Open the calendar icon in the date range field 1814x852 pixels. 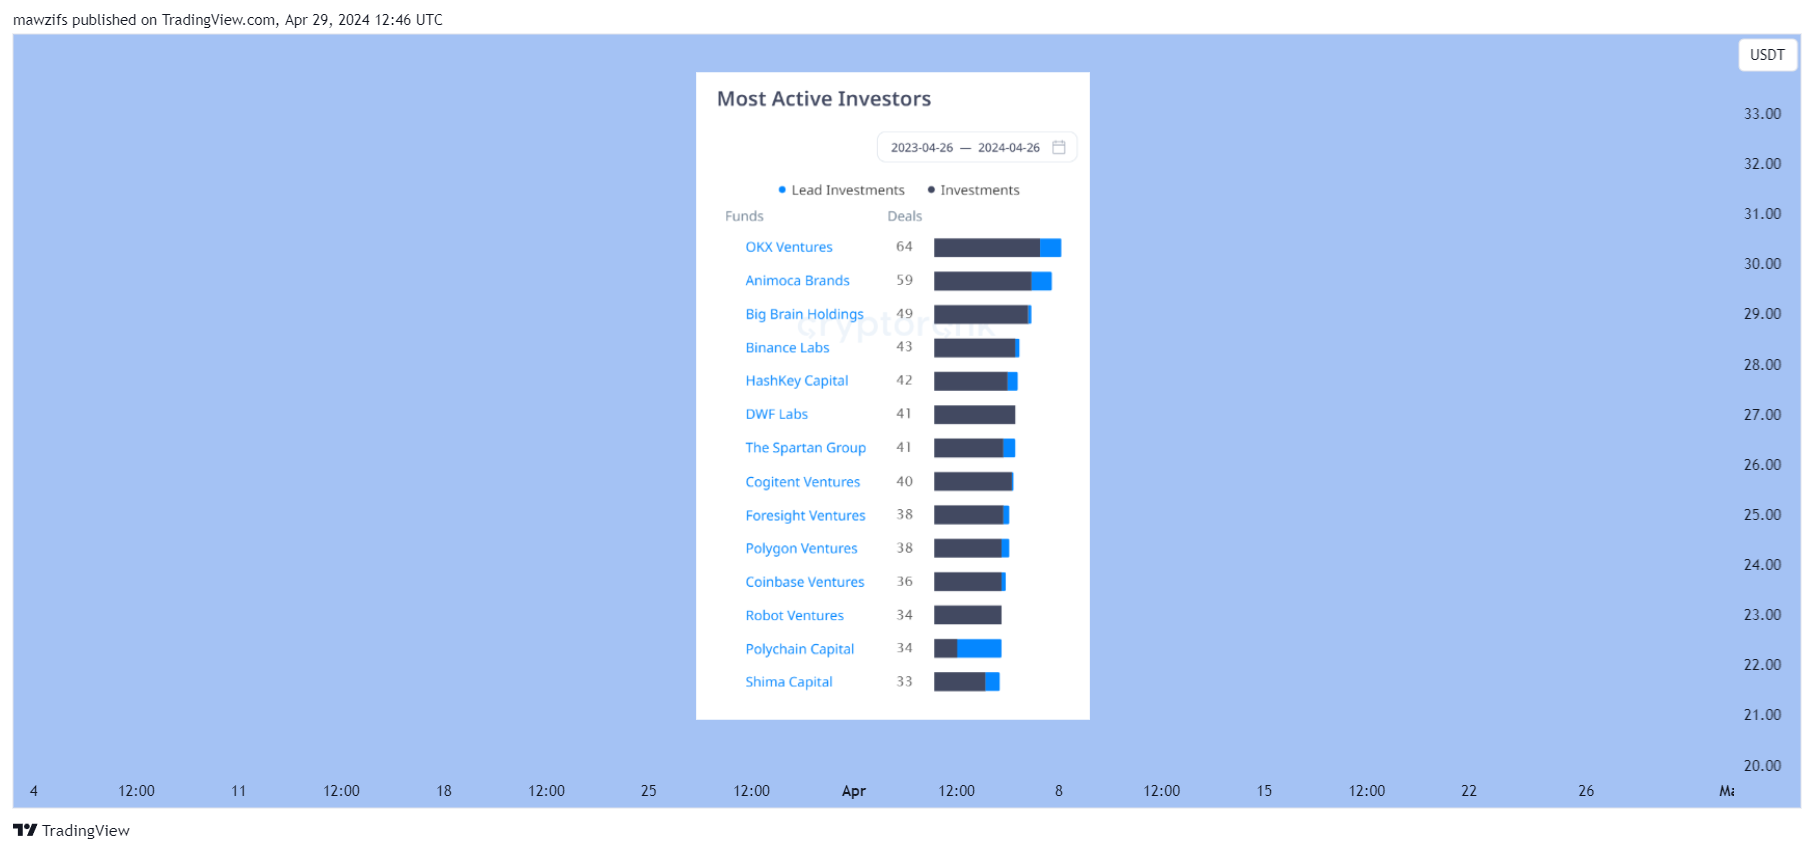point(1058,147)
